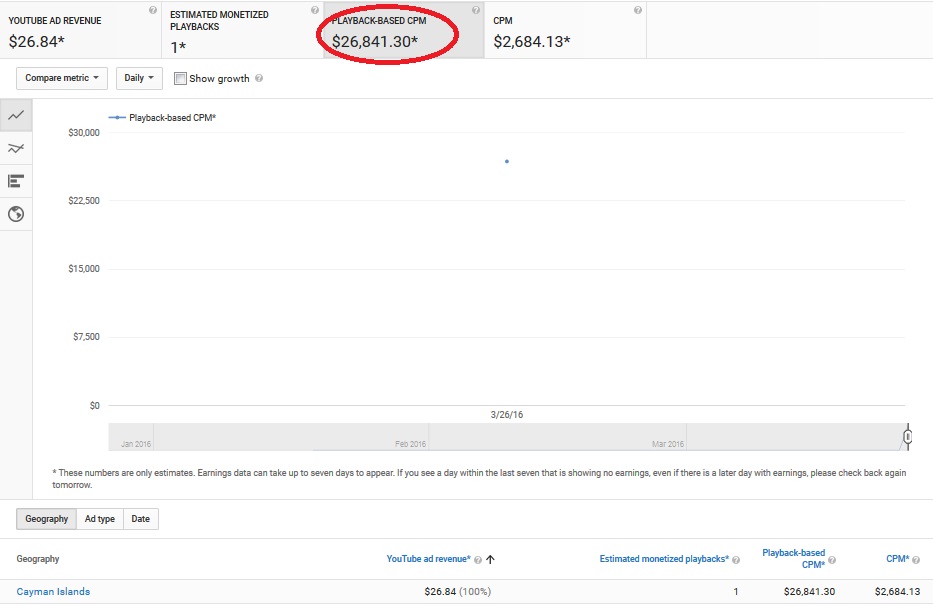Open the Compare metric dropdown

62,78
